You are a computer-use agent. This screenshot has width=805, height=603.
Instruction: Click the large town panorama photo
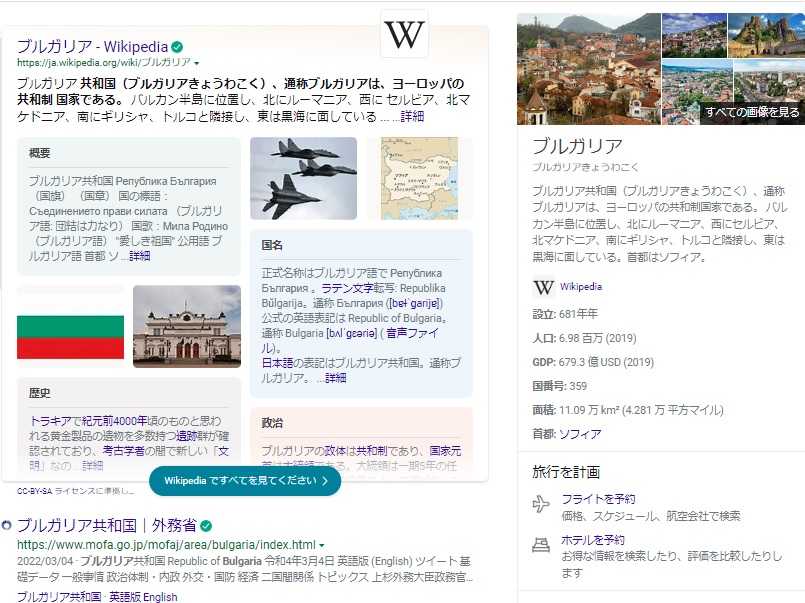(x=589, y=69)
